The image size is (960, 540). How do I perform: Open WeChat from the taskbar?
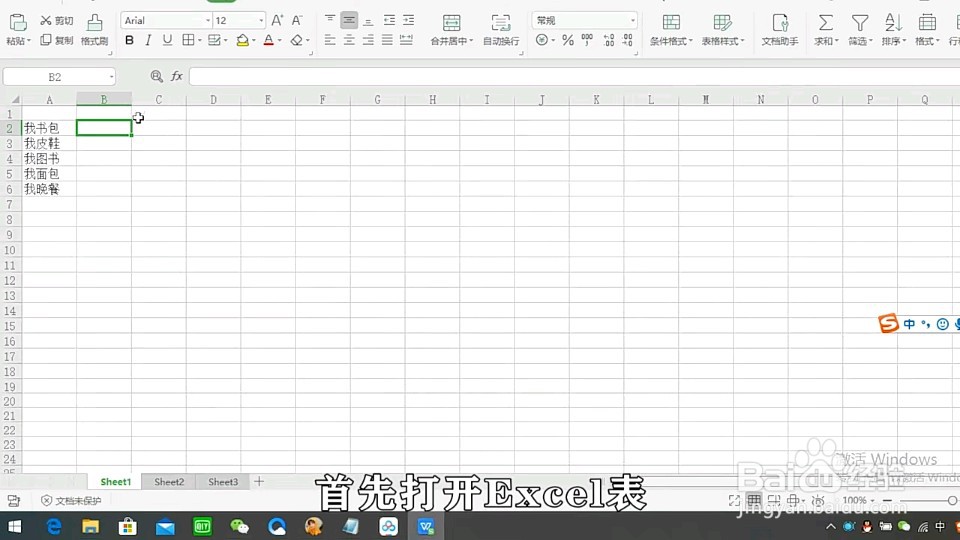(x=239, y=527)
